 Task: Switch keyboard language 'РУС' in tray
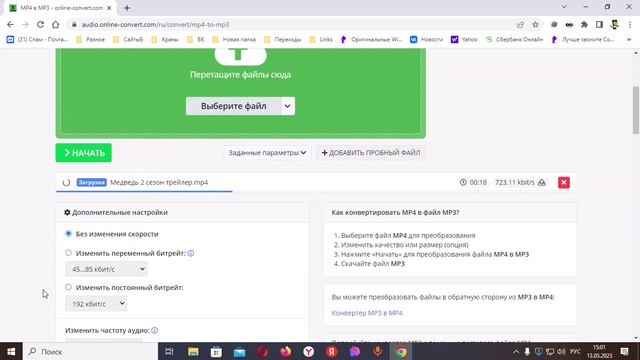pyautogui.click(x=576, y=351)
